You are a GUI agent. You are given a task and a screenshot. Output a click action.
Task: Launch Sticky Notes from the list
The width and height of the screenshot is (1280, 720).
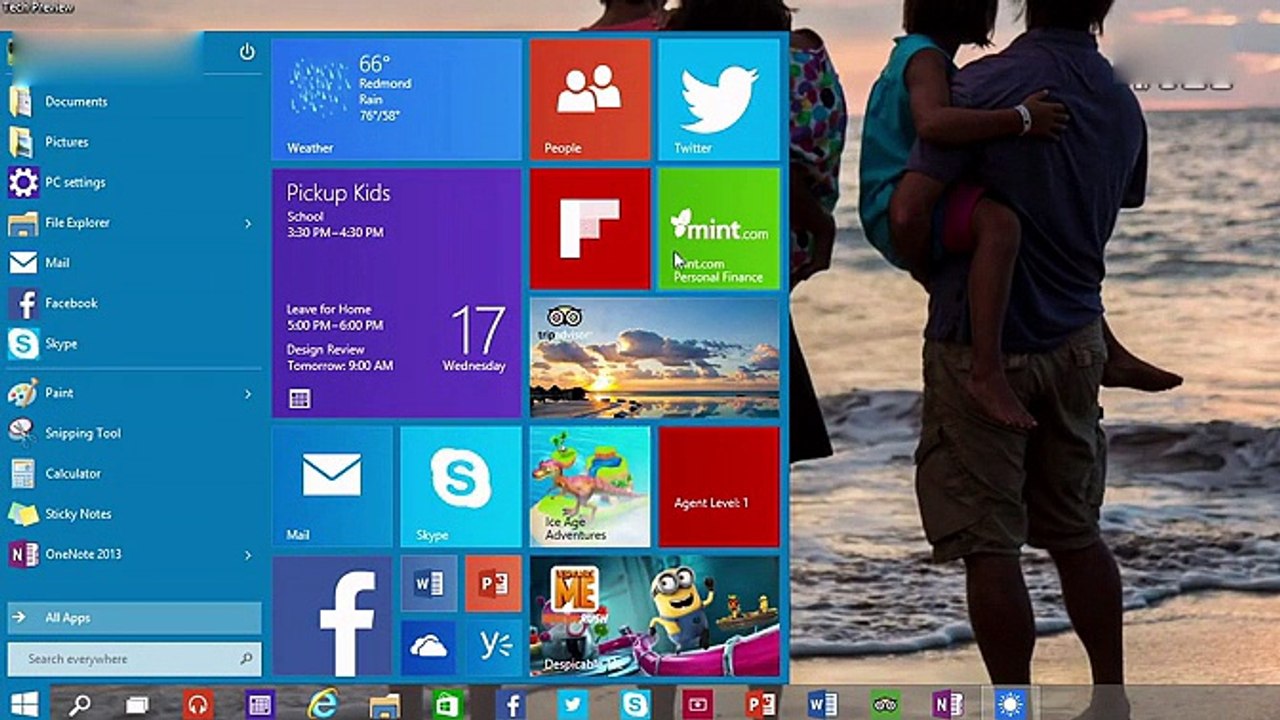134,514
